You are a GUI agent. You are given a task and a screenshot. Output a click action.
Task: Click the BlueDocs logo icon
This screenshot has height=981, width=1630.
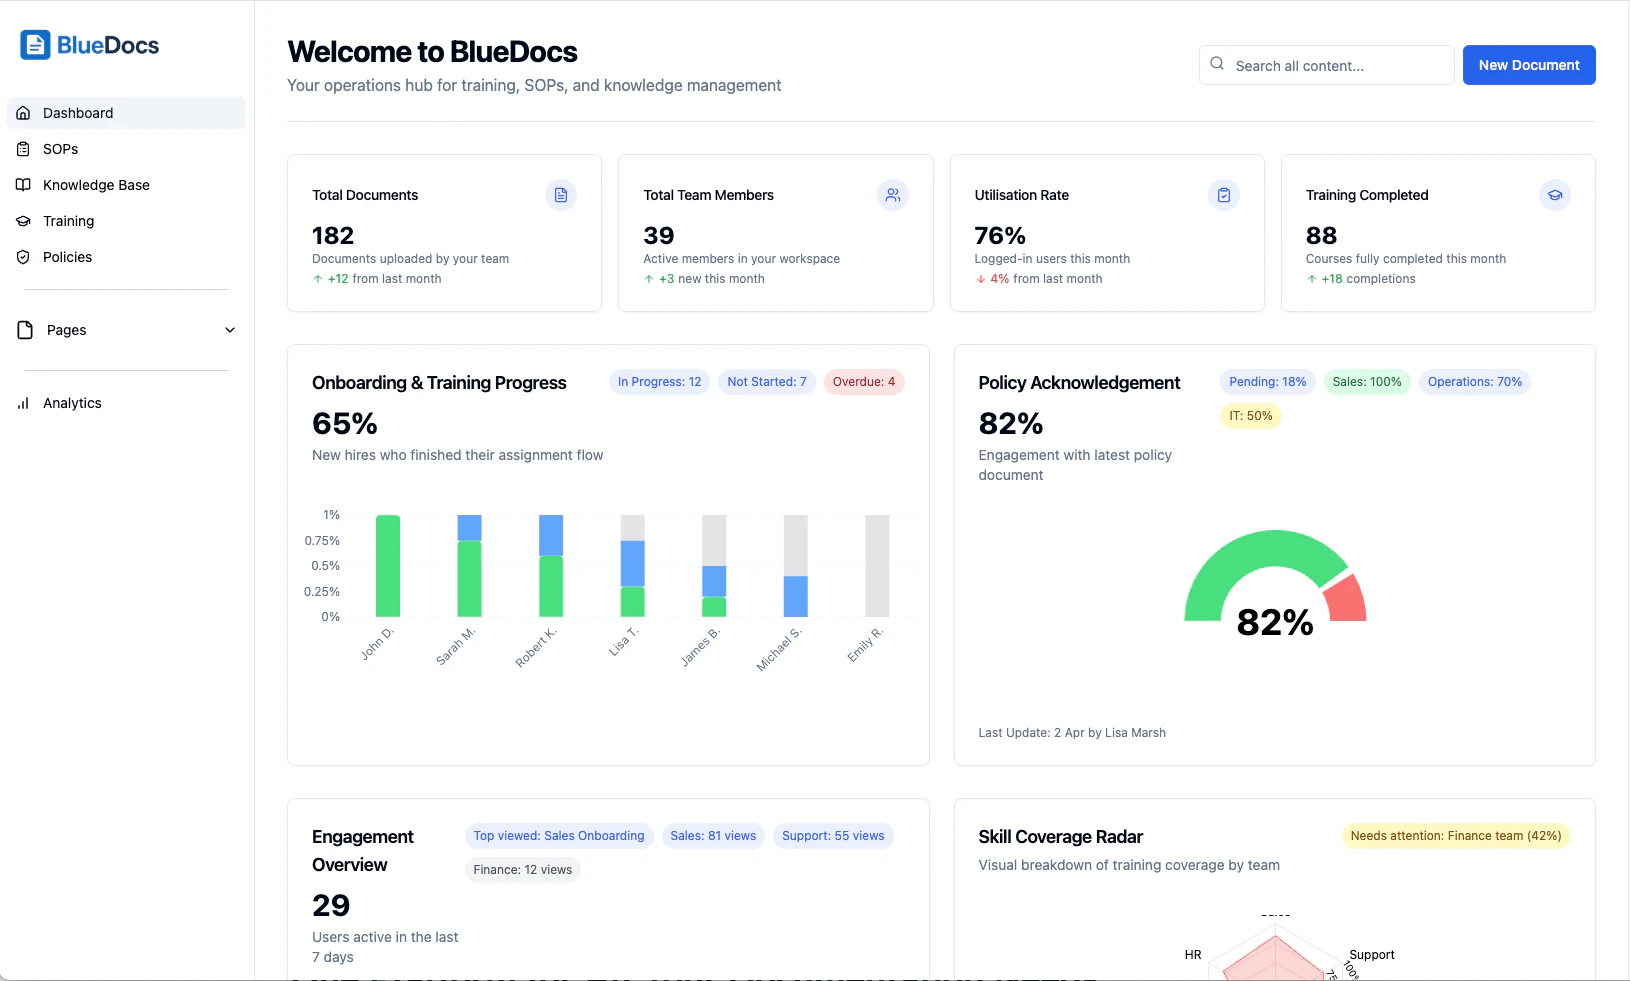(x=33, y=44)
